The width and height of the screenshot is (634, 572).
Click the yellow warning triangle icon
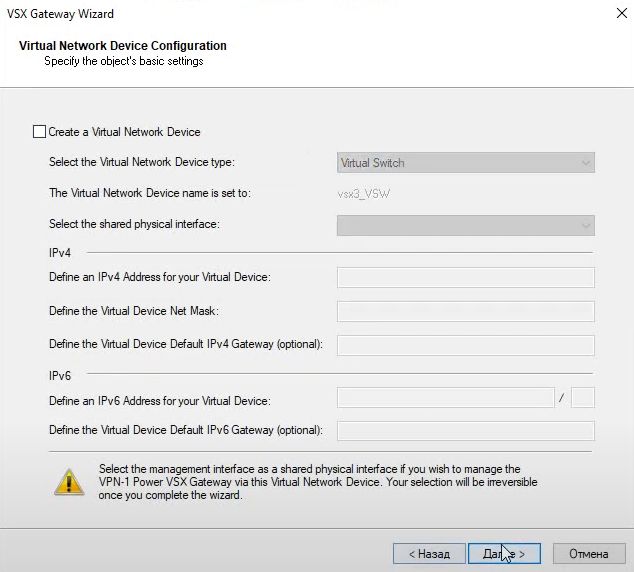(x=69, y=482)
